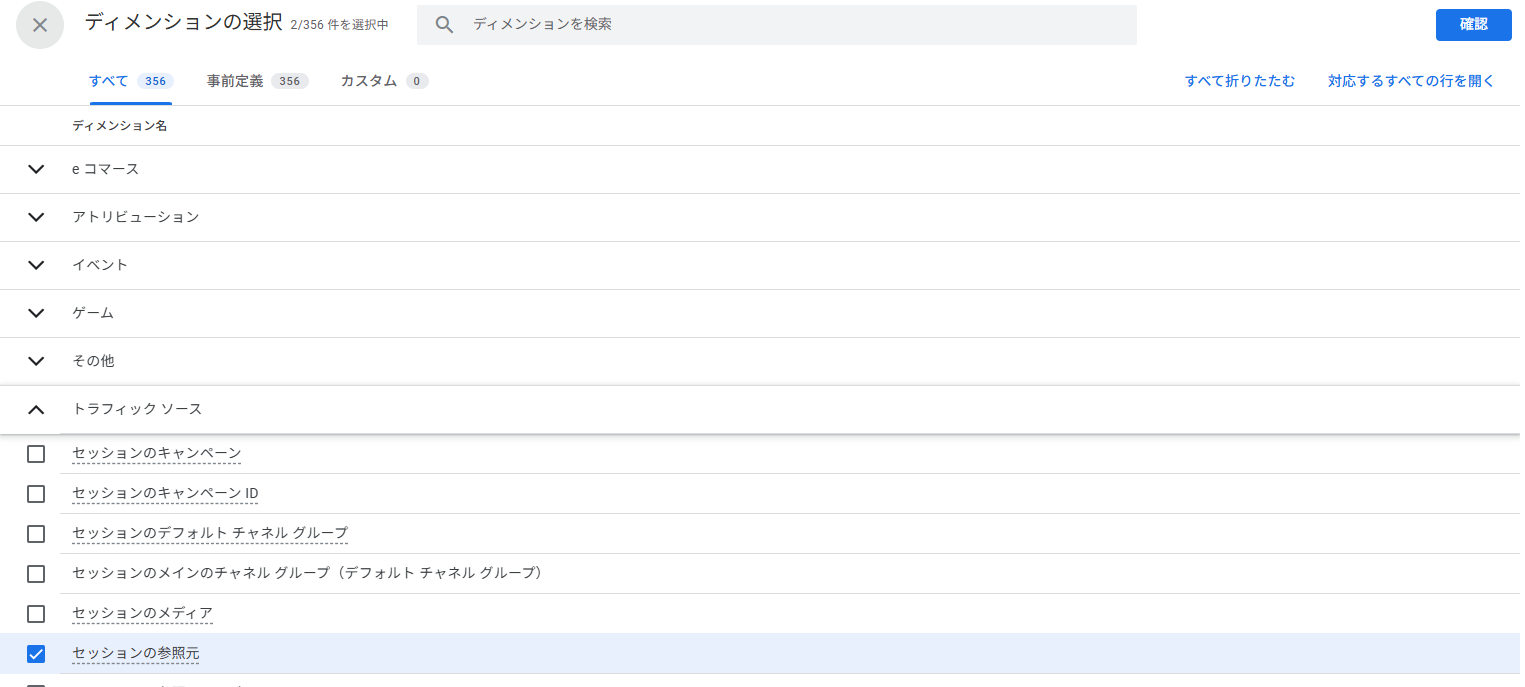Check セッションのキャンペーン checkbox
The image size is (1525, 687).
tap(36, 454)
